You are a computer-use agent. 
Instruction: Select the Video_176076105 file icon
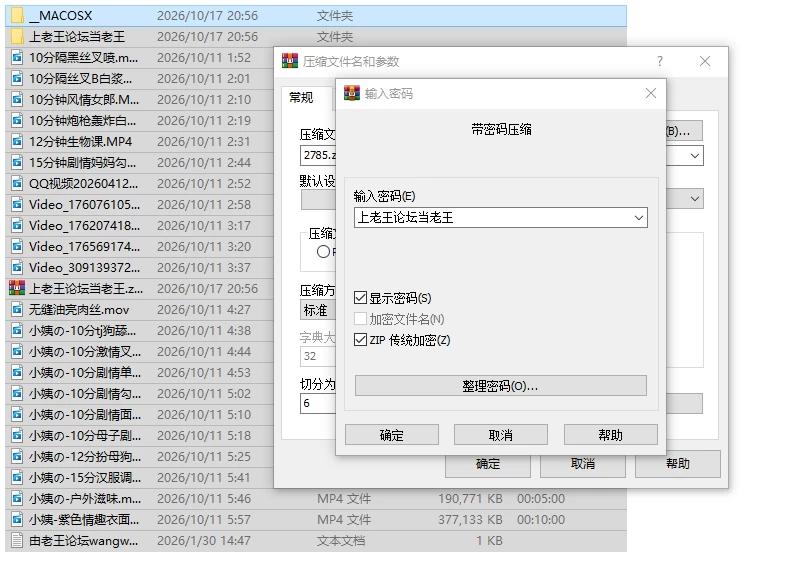point(17,205)
